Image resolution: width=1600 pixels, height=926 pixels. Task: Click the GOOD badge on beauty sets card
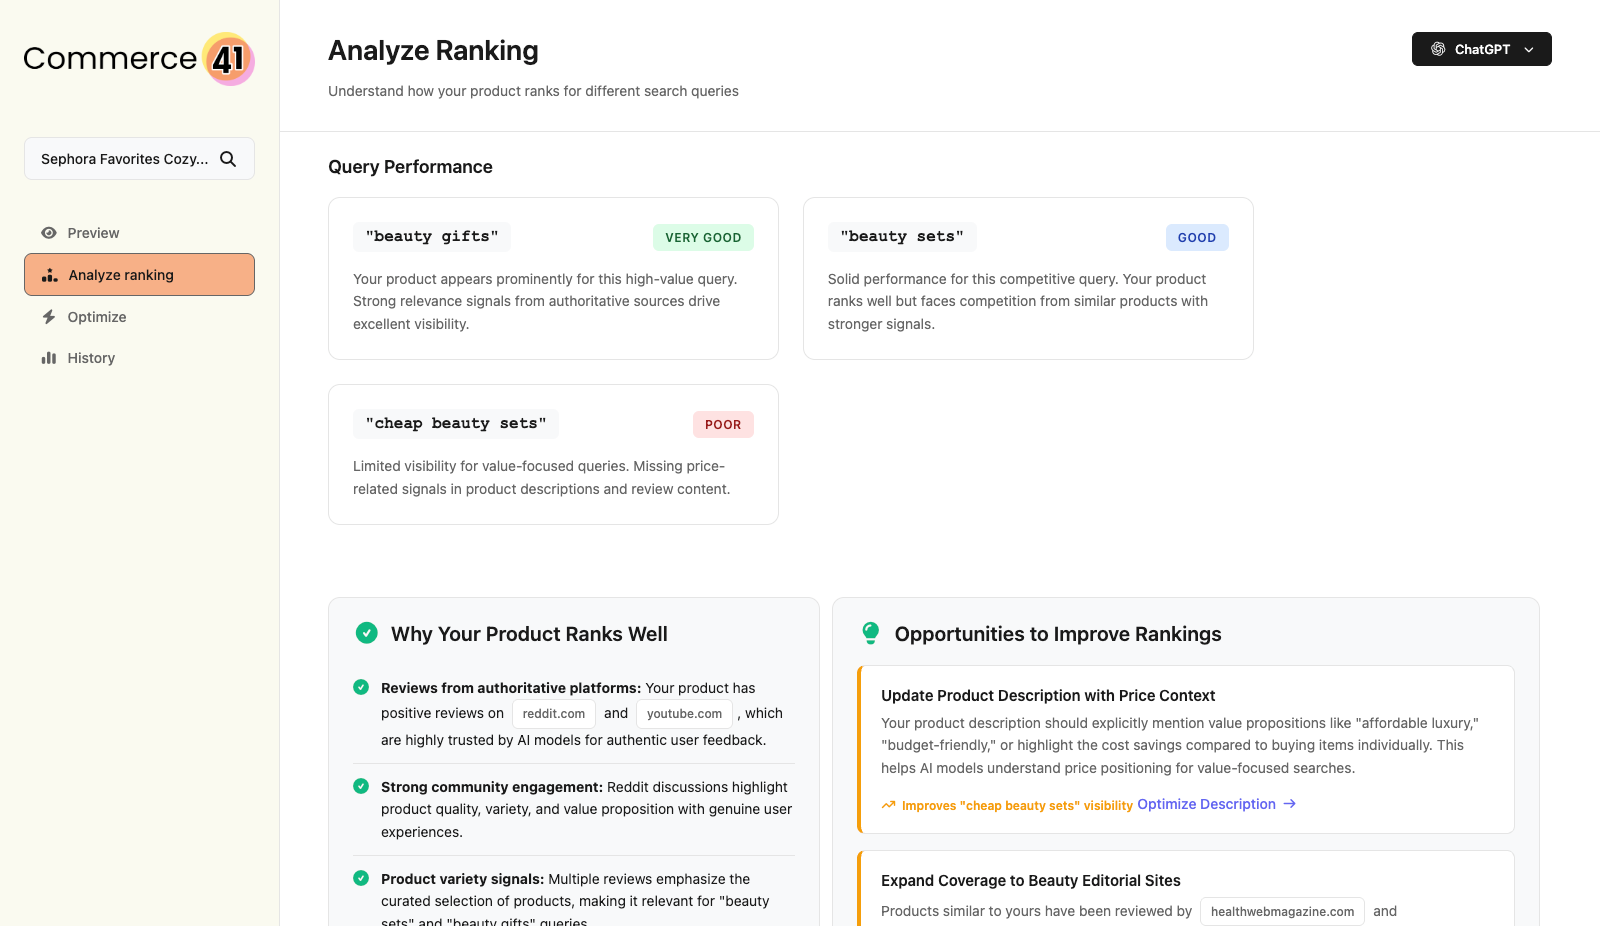click(x=1197, y=237)
